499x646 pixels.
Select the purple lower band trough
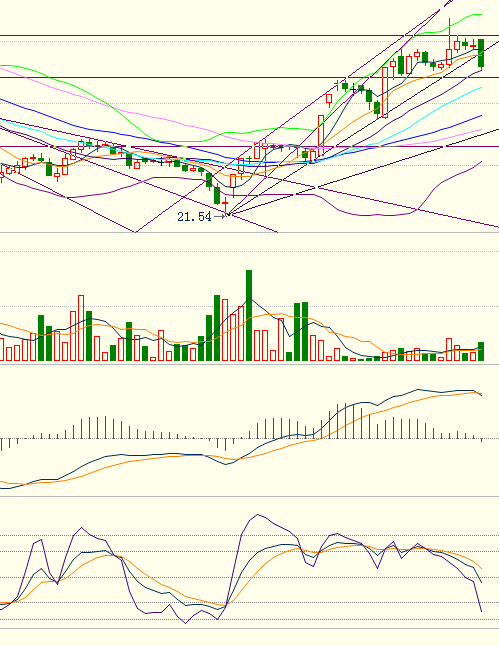[x=377, y=215]
